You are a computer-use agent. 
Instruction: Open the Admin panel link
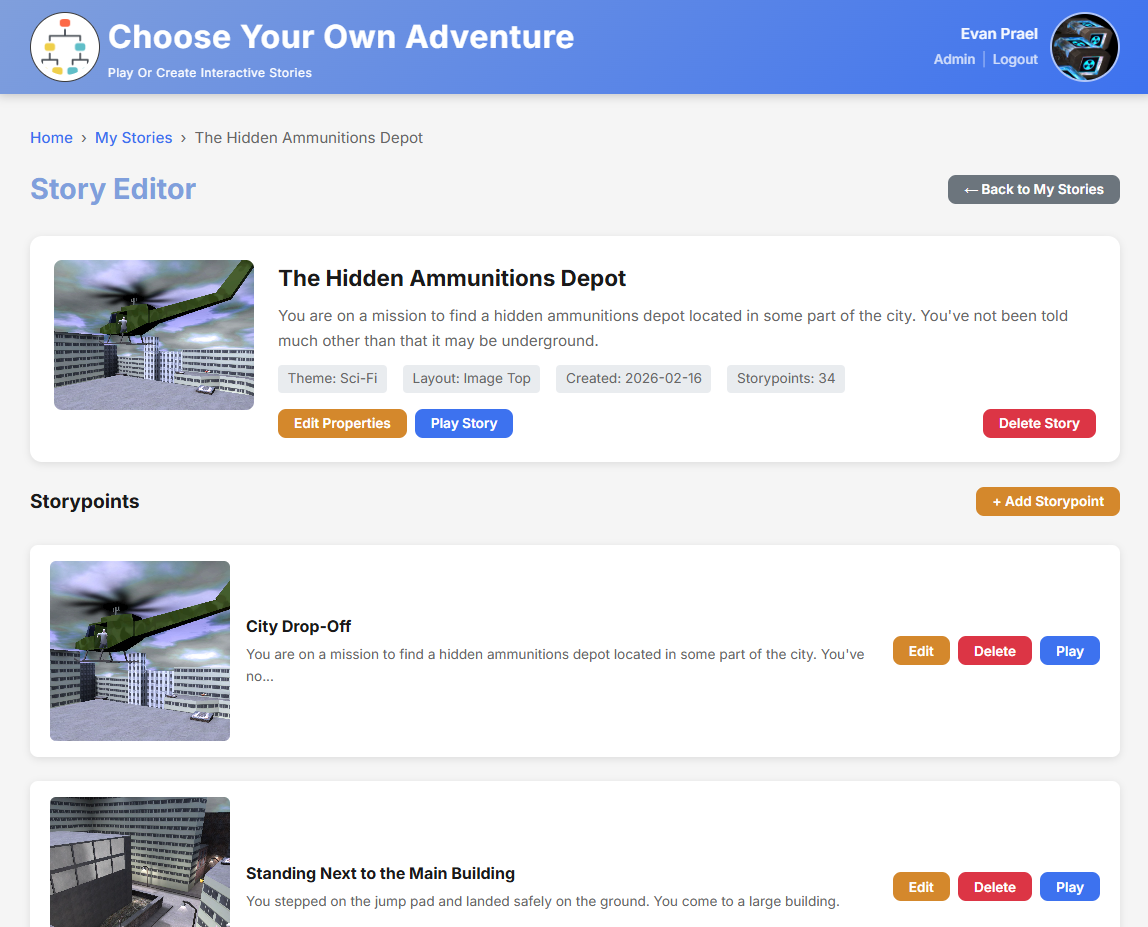pos(954,59)
